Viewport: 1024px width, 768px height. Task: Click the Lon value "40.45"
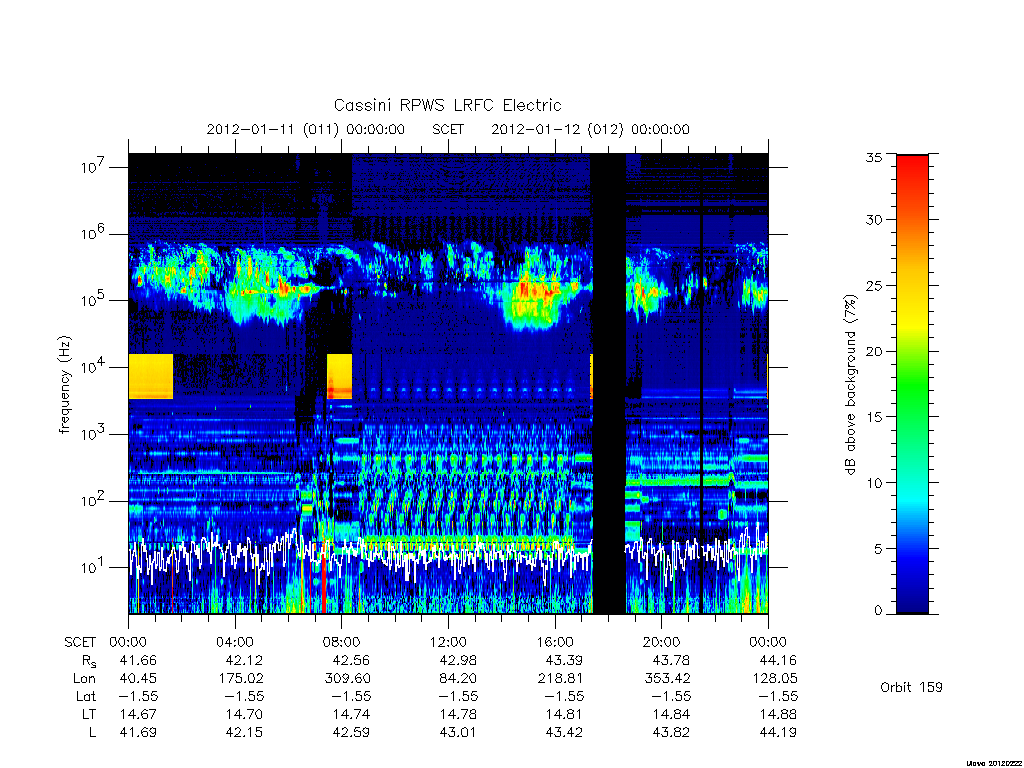[138, 679]
